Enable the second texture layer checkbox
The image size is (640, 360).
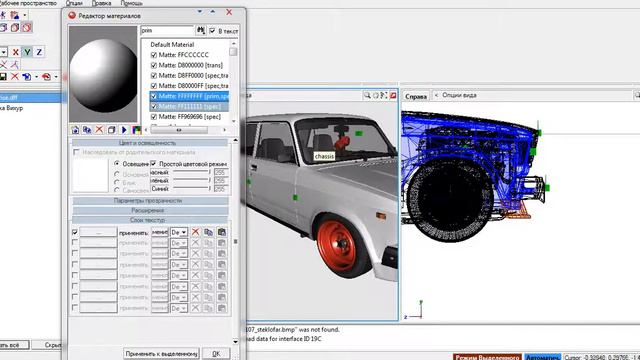[75, 242]
